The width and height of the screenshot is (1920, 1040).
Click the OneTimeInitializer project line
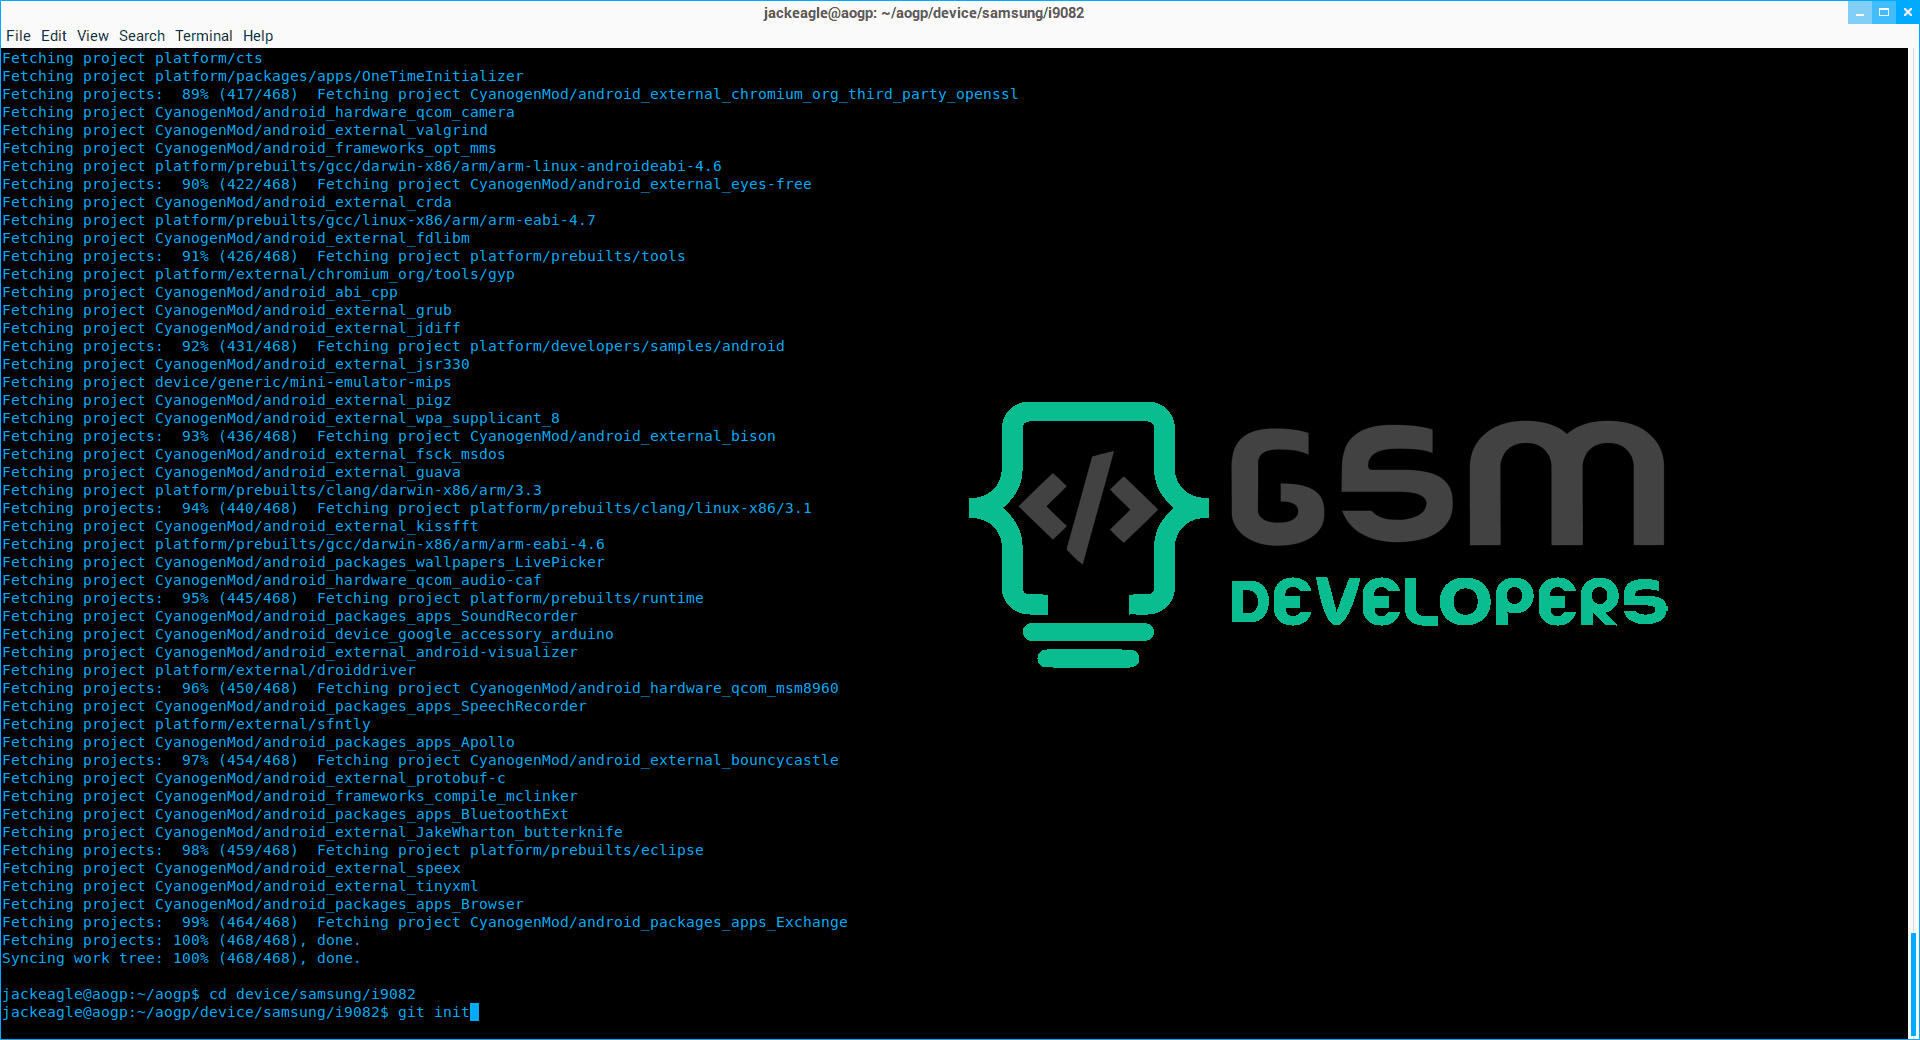click(262, 76)
